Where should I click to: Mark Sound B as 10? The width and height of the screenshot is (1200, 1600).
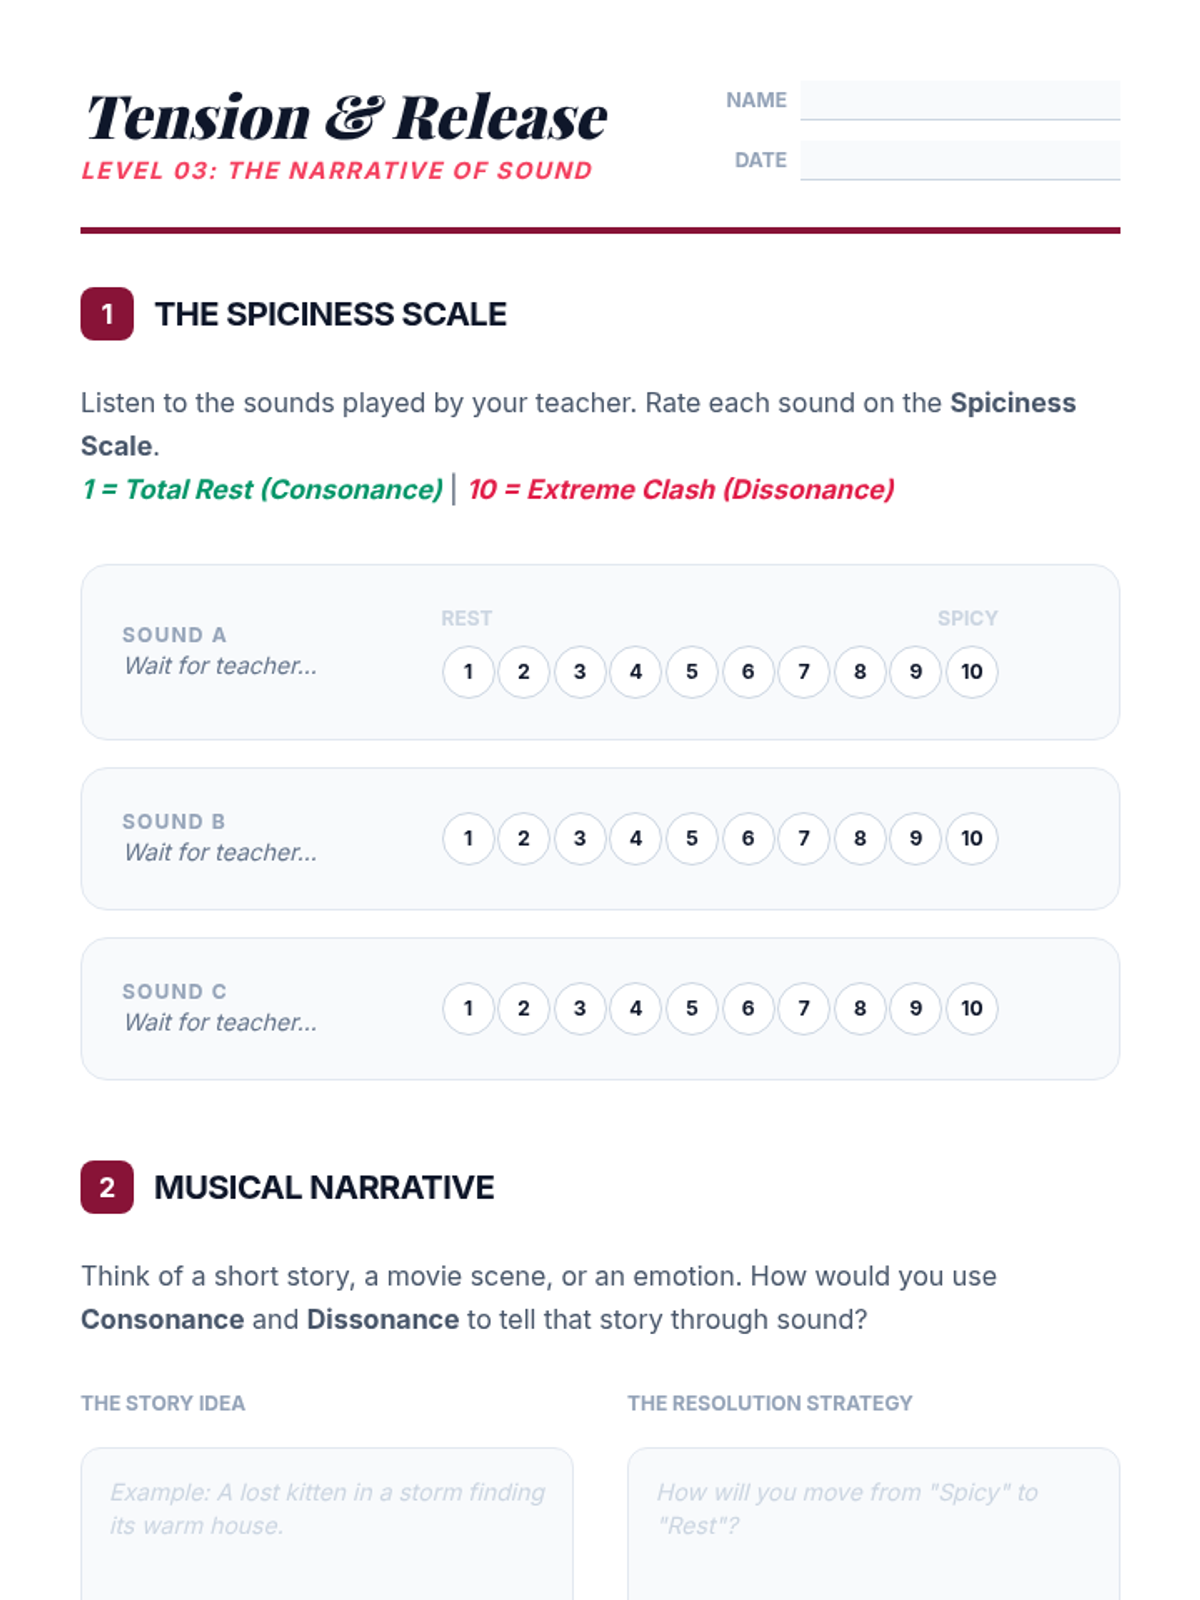tap(972, 839)
